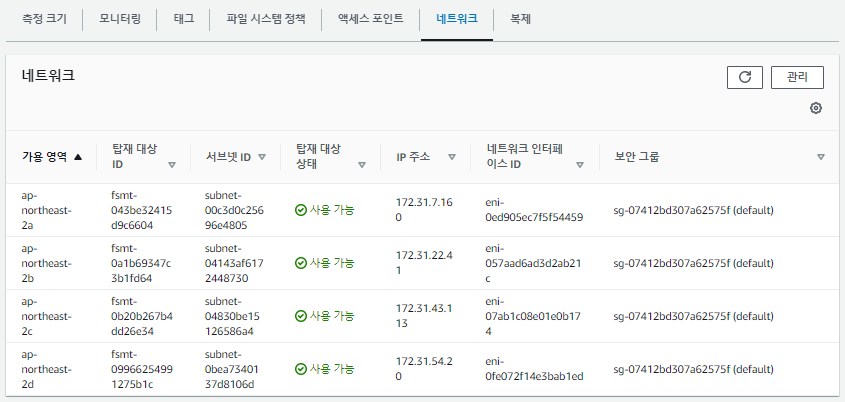Image resolution: width=845 pixels, height=402 pixels.
Task: Click 사용 가능 status in 2c row
Action: (332, 316)
